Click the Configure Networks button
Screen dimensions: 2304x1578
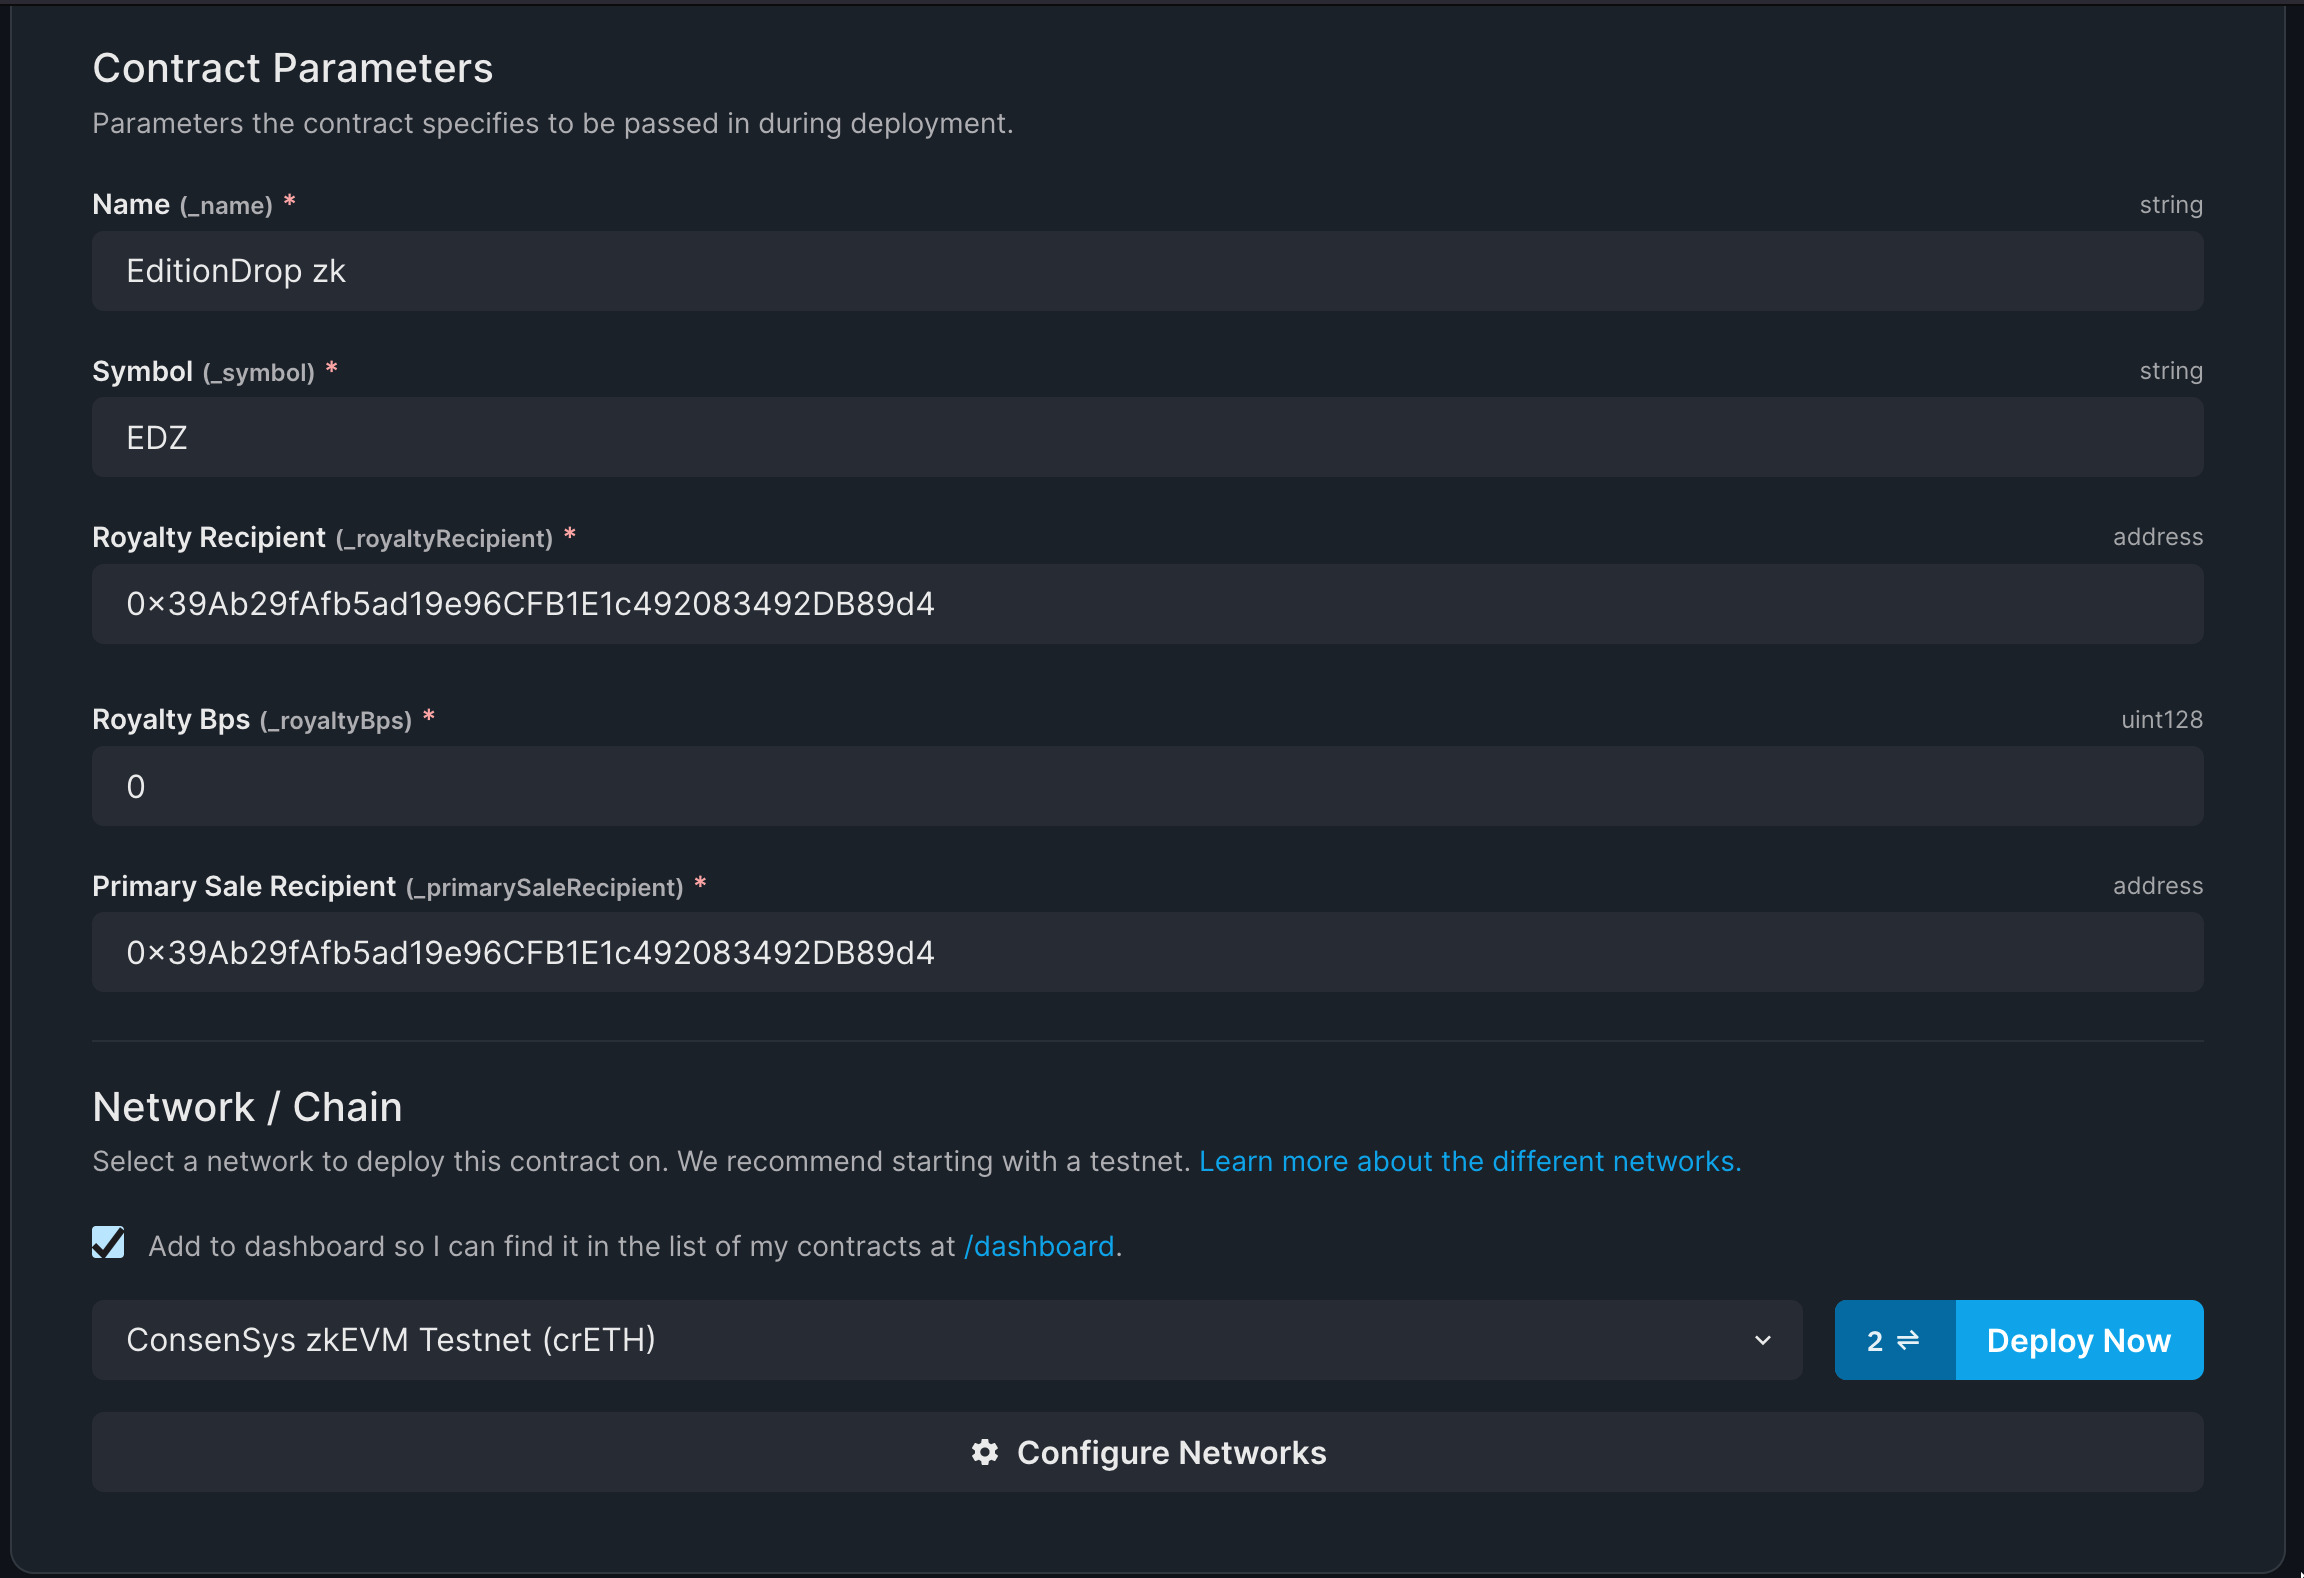click(x=1147, y=1452)
